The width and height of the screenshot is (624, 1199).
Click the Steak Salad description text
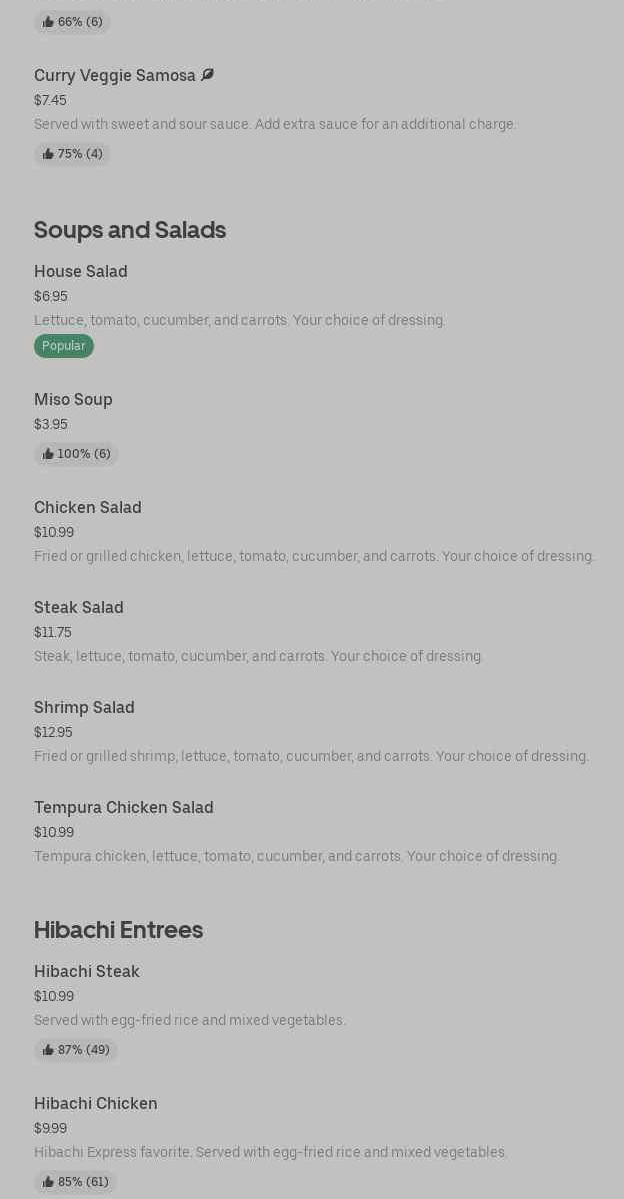pyautogui.click(x=259, y=656)
